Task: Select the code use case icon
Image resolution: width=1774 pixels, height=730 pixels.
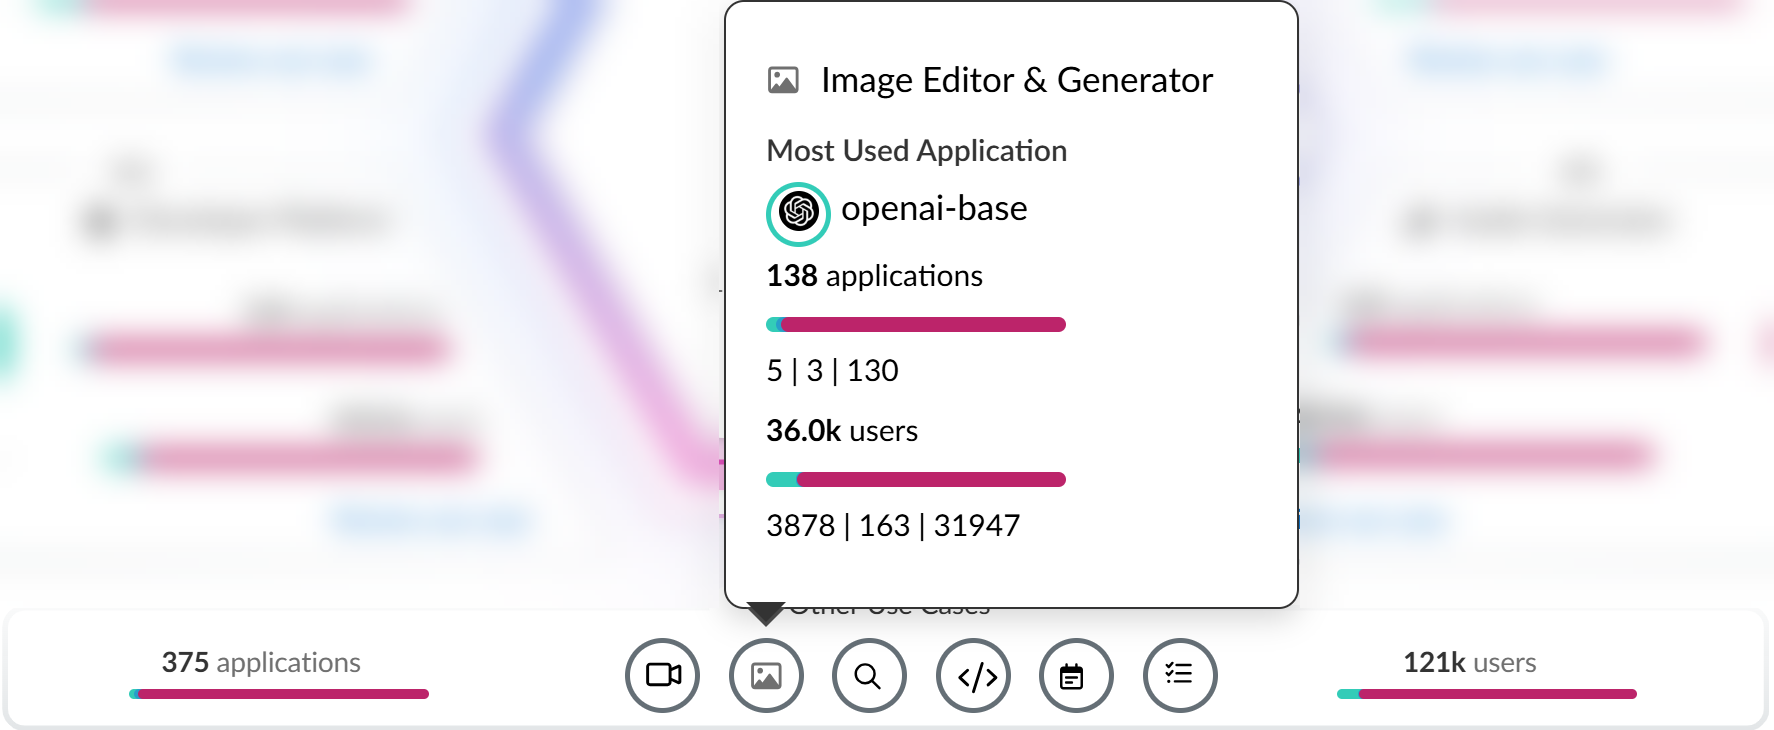Action: [x=974, y=675]
